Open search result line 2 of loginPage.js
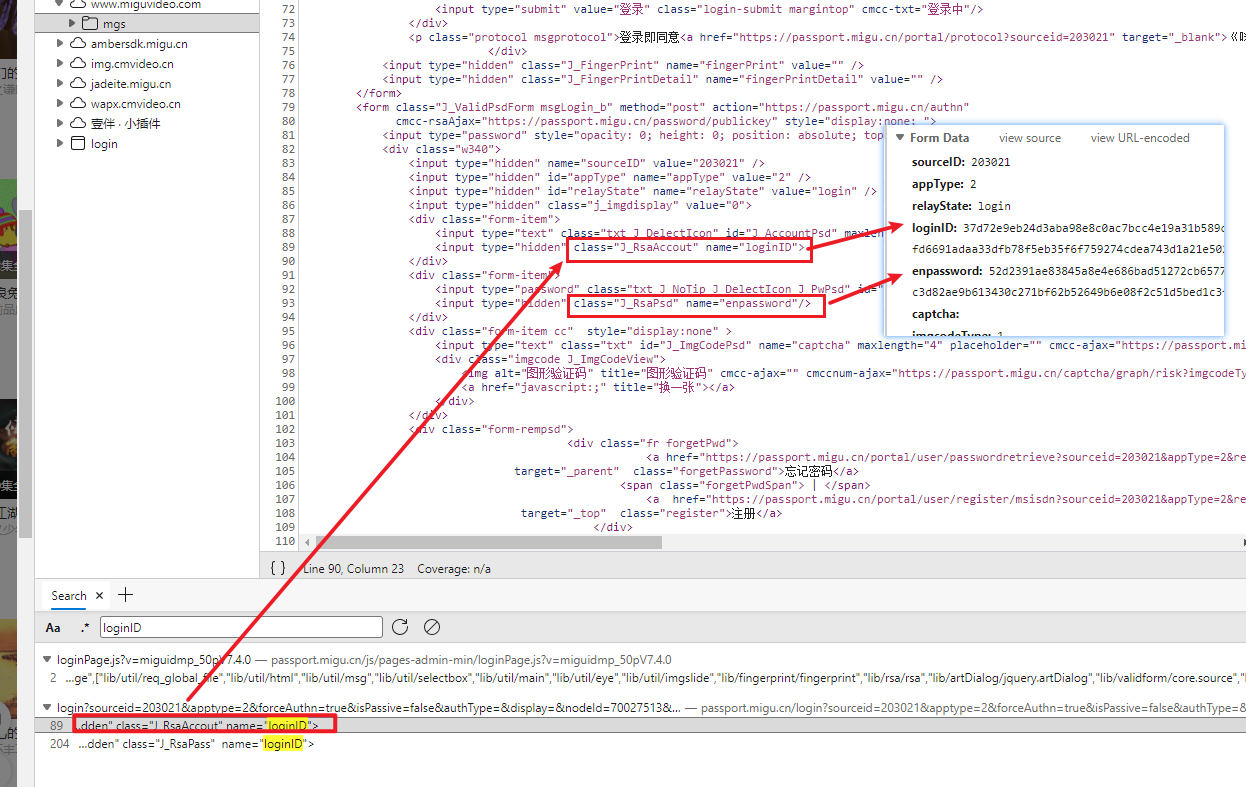The image size is (1246, 787). [640, 678]
